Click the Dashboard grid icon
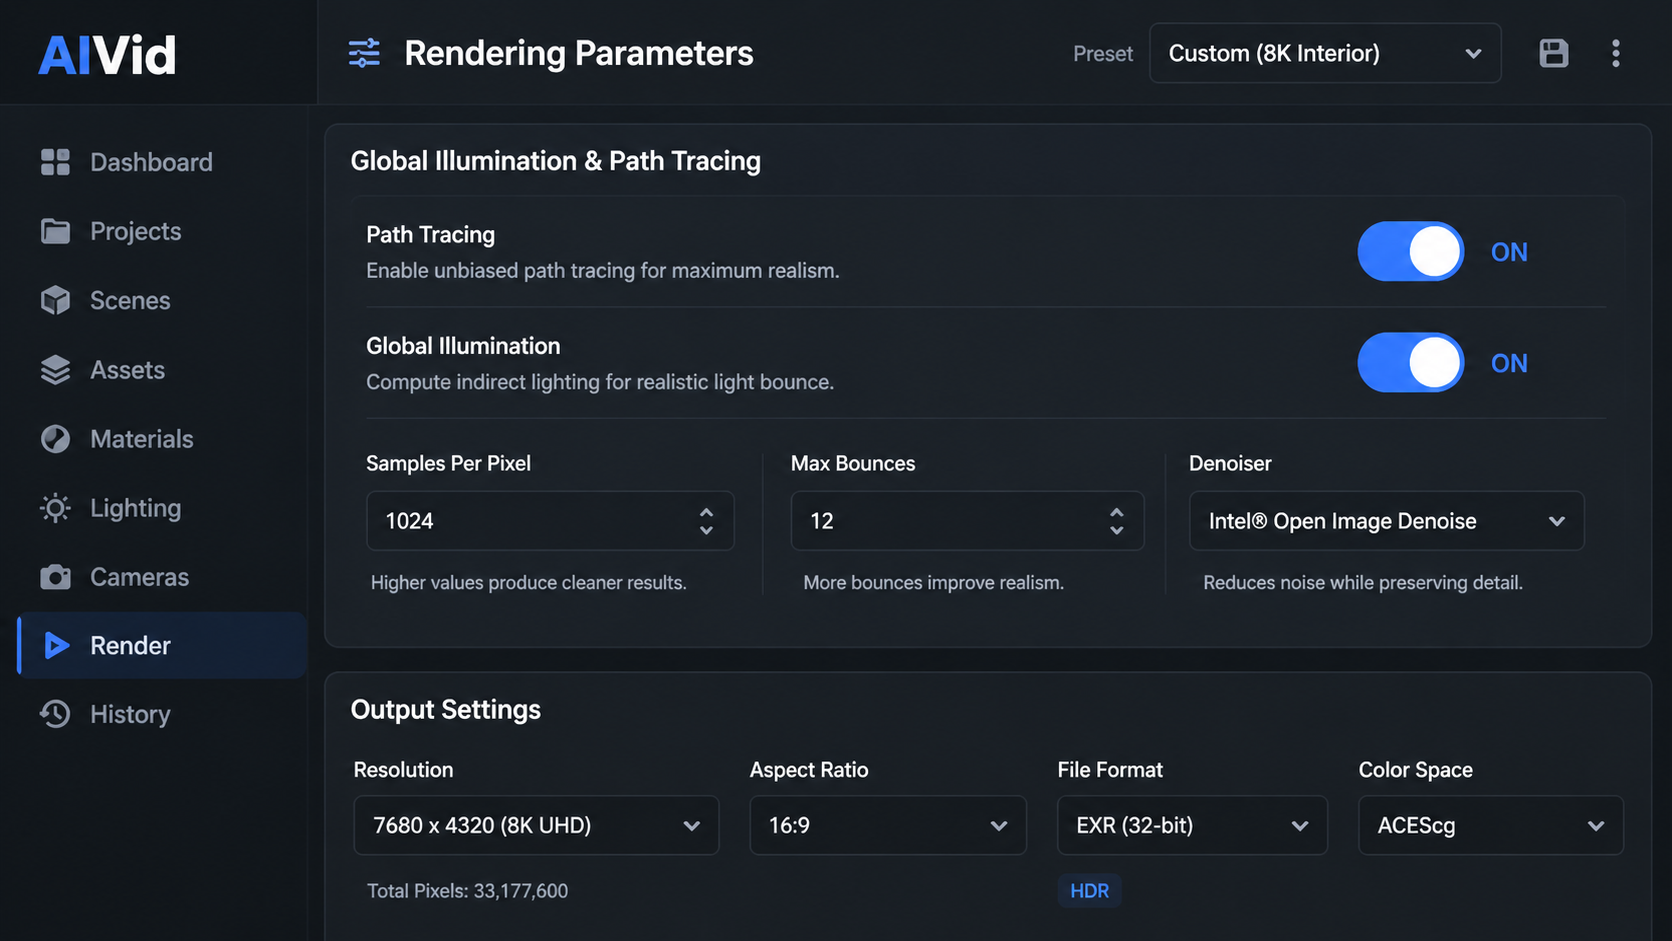Image resolution: width=1672 pixels, height=941 pixels. (55, 162)
